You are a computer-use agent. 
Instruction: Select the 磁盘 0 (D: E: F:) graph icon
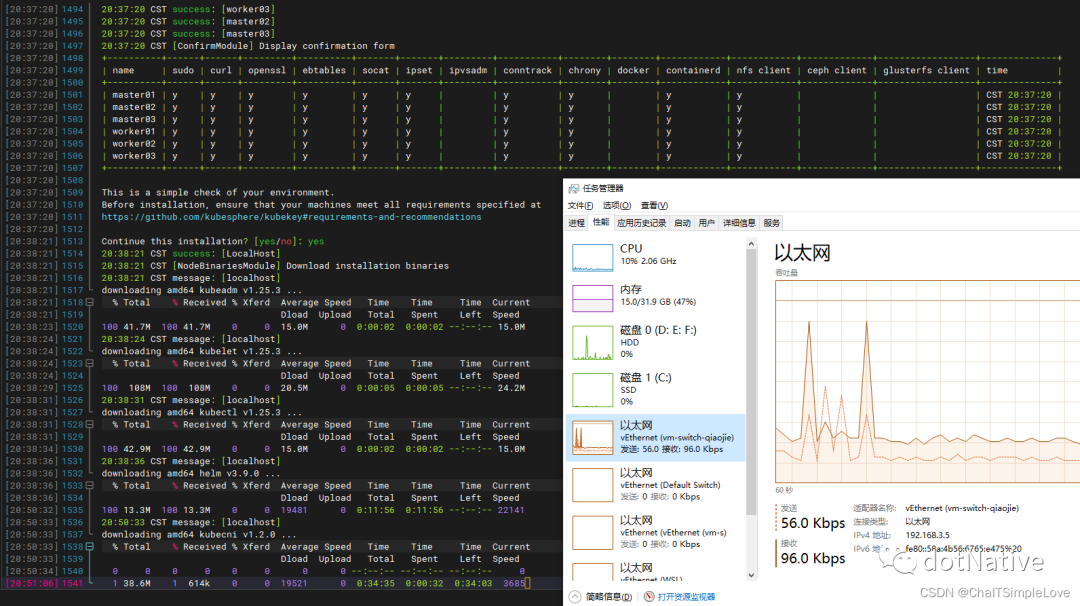(x=592, y=343)
